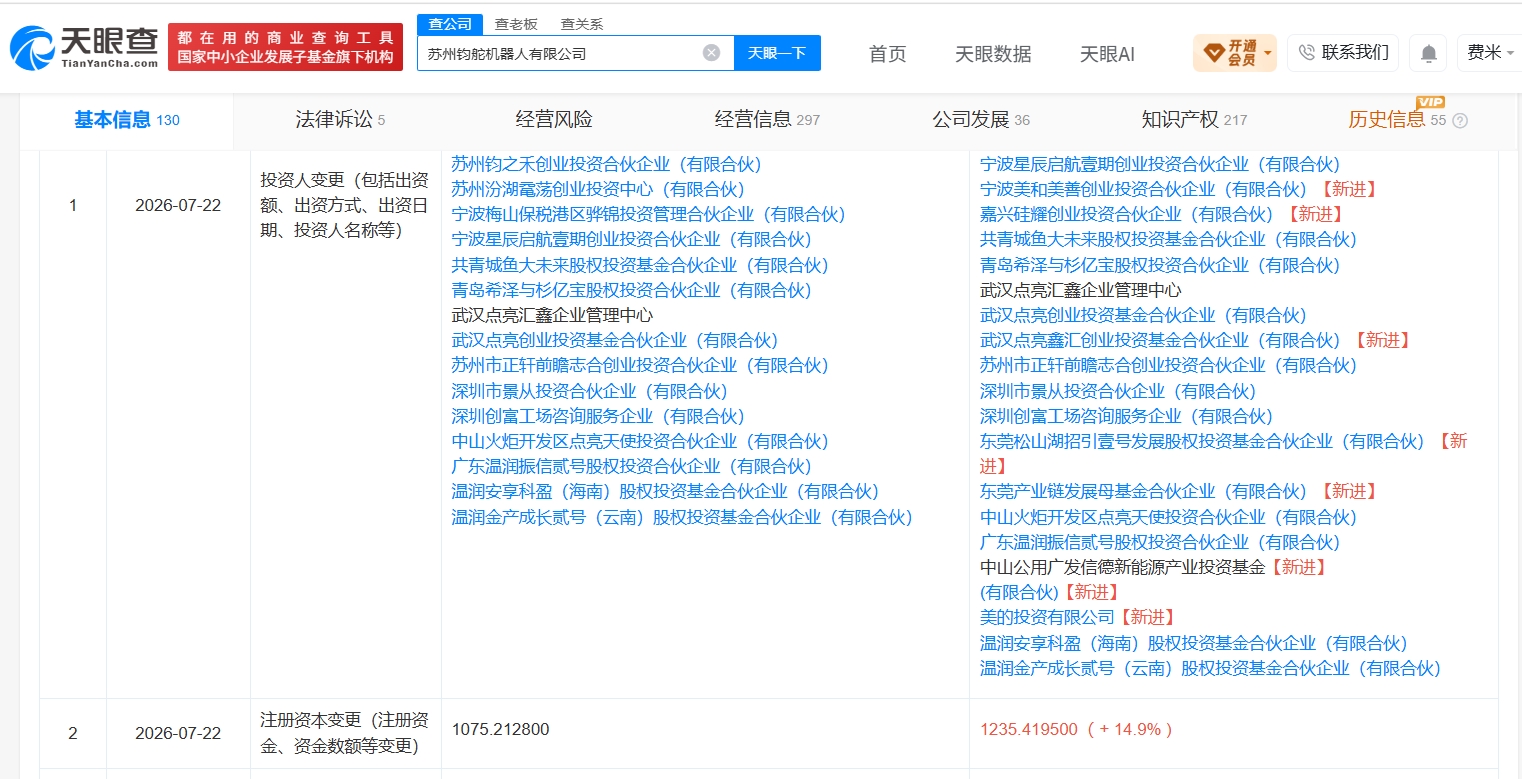Click the help question mark beside 历史信息
This screenshot has width=1522, height=779.
point(1460,121)
